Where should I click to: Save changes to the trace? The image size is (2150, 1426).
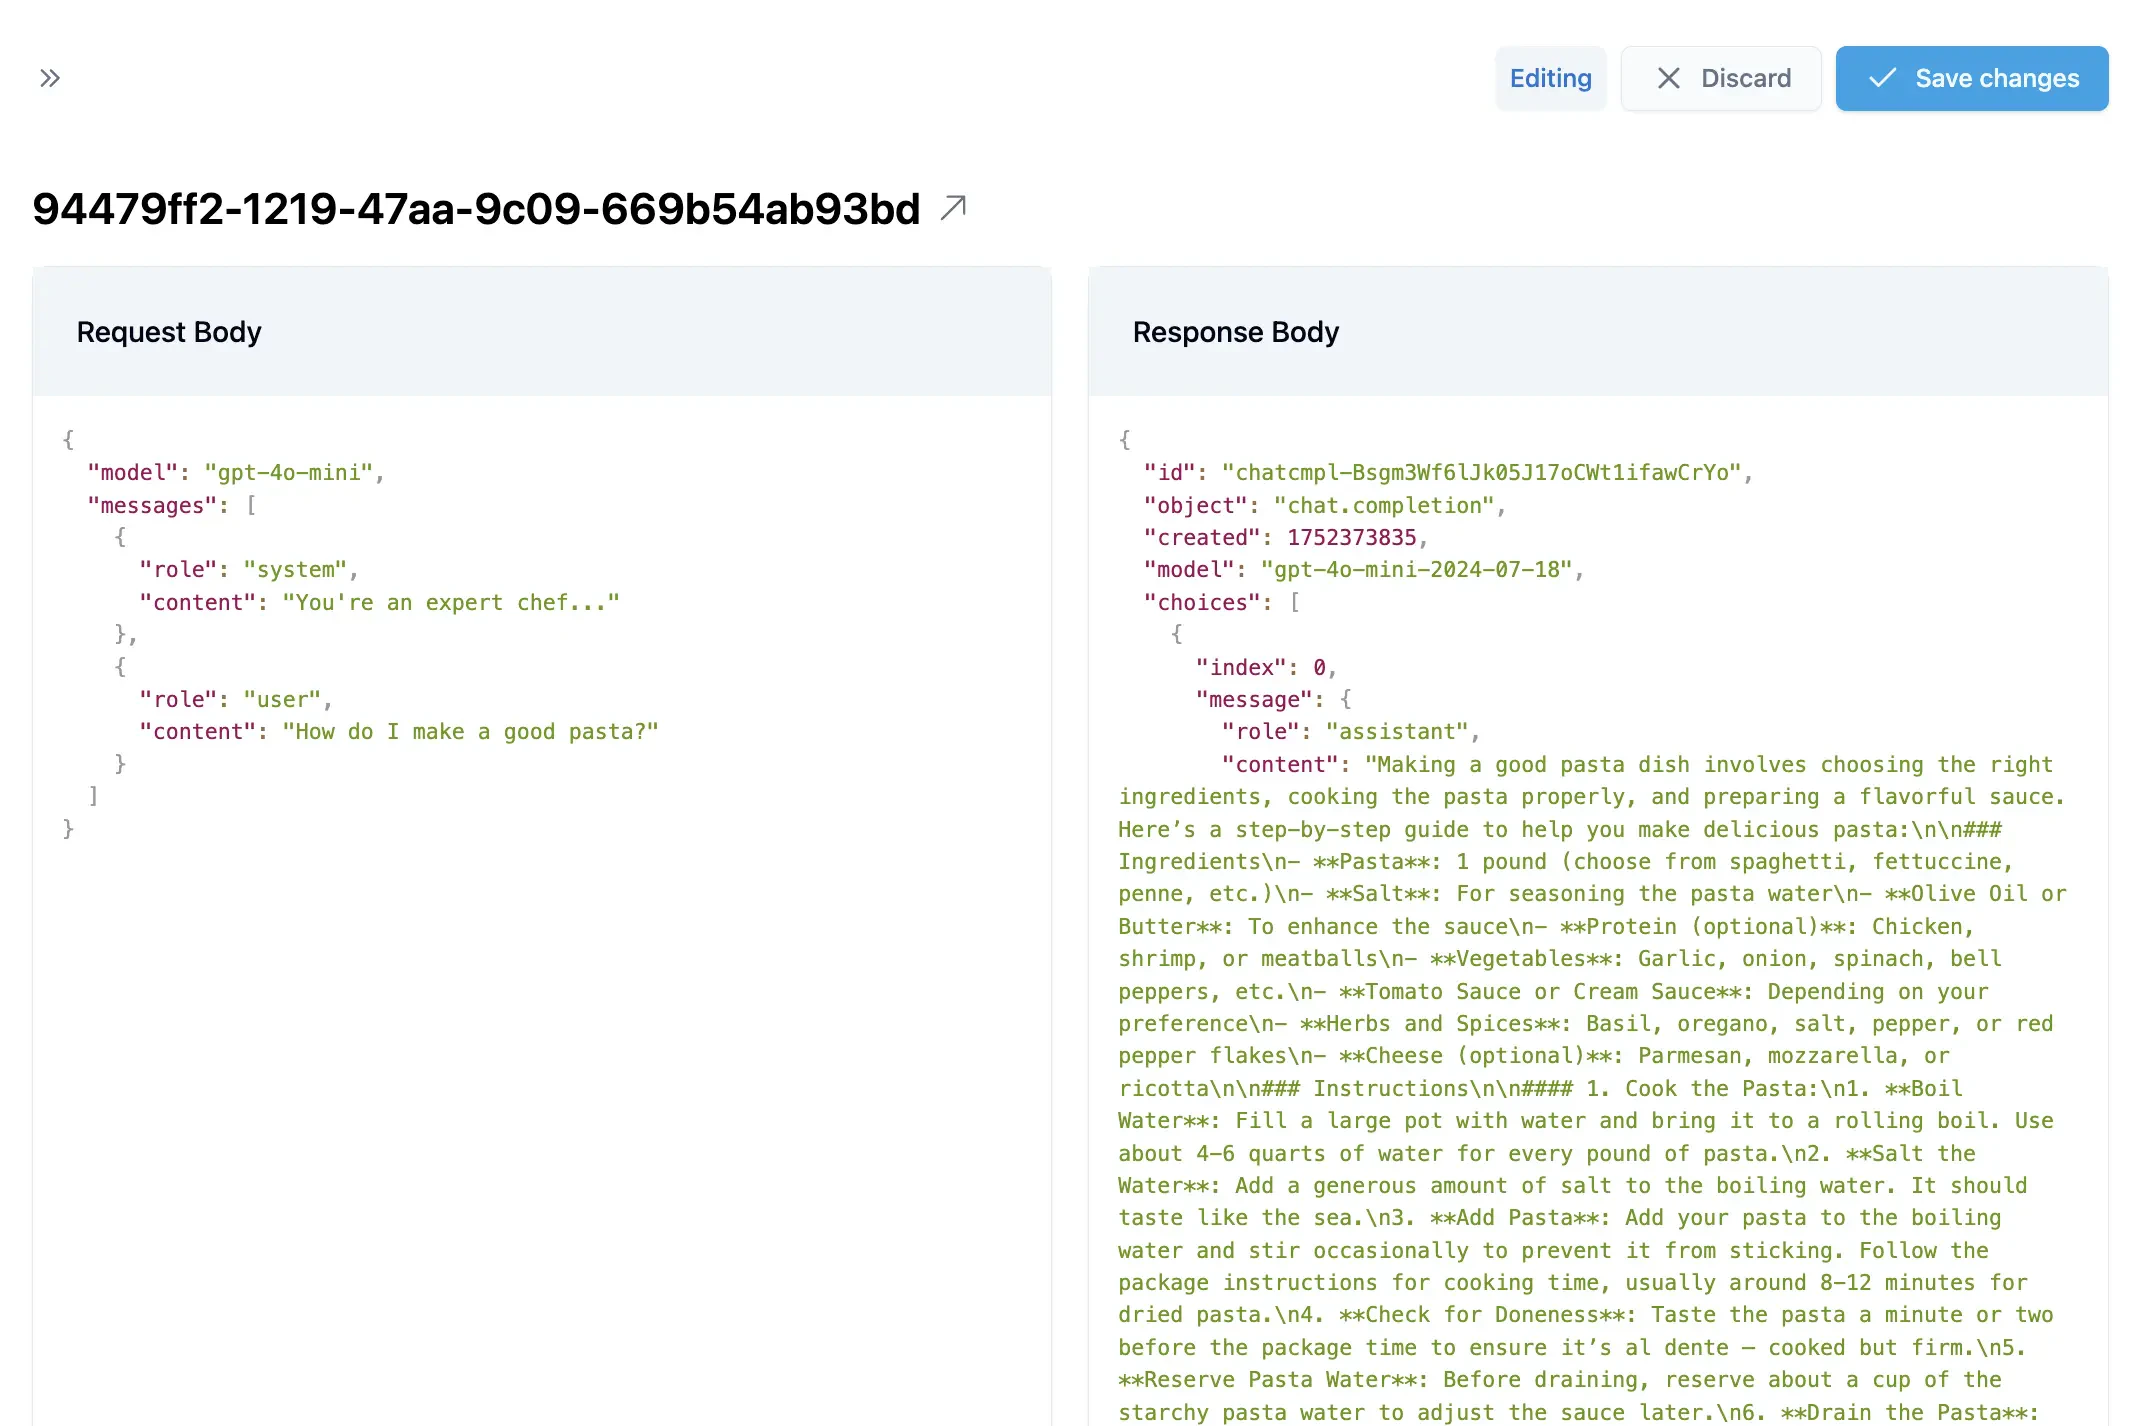pyautogui.click(x=1971, y=78)
